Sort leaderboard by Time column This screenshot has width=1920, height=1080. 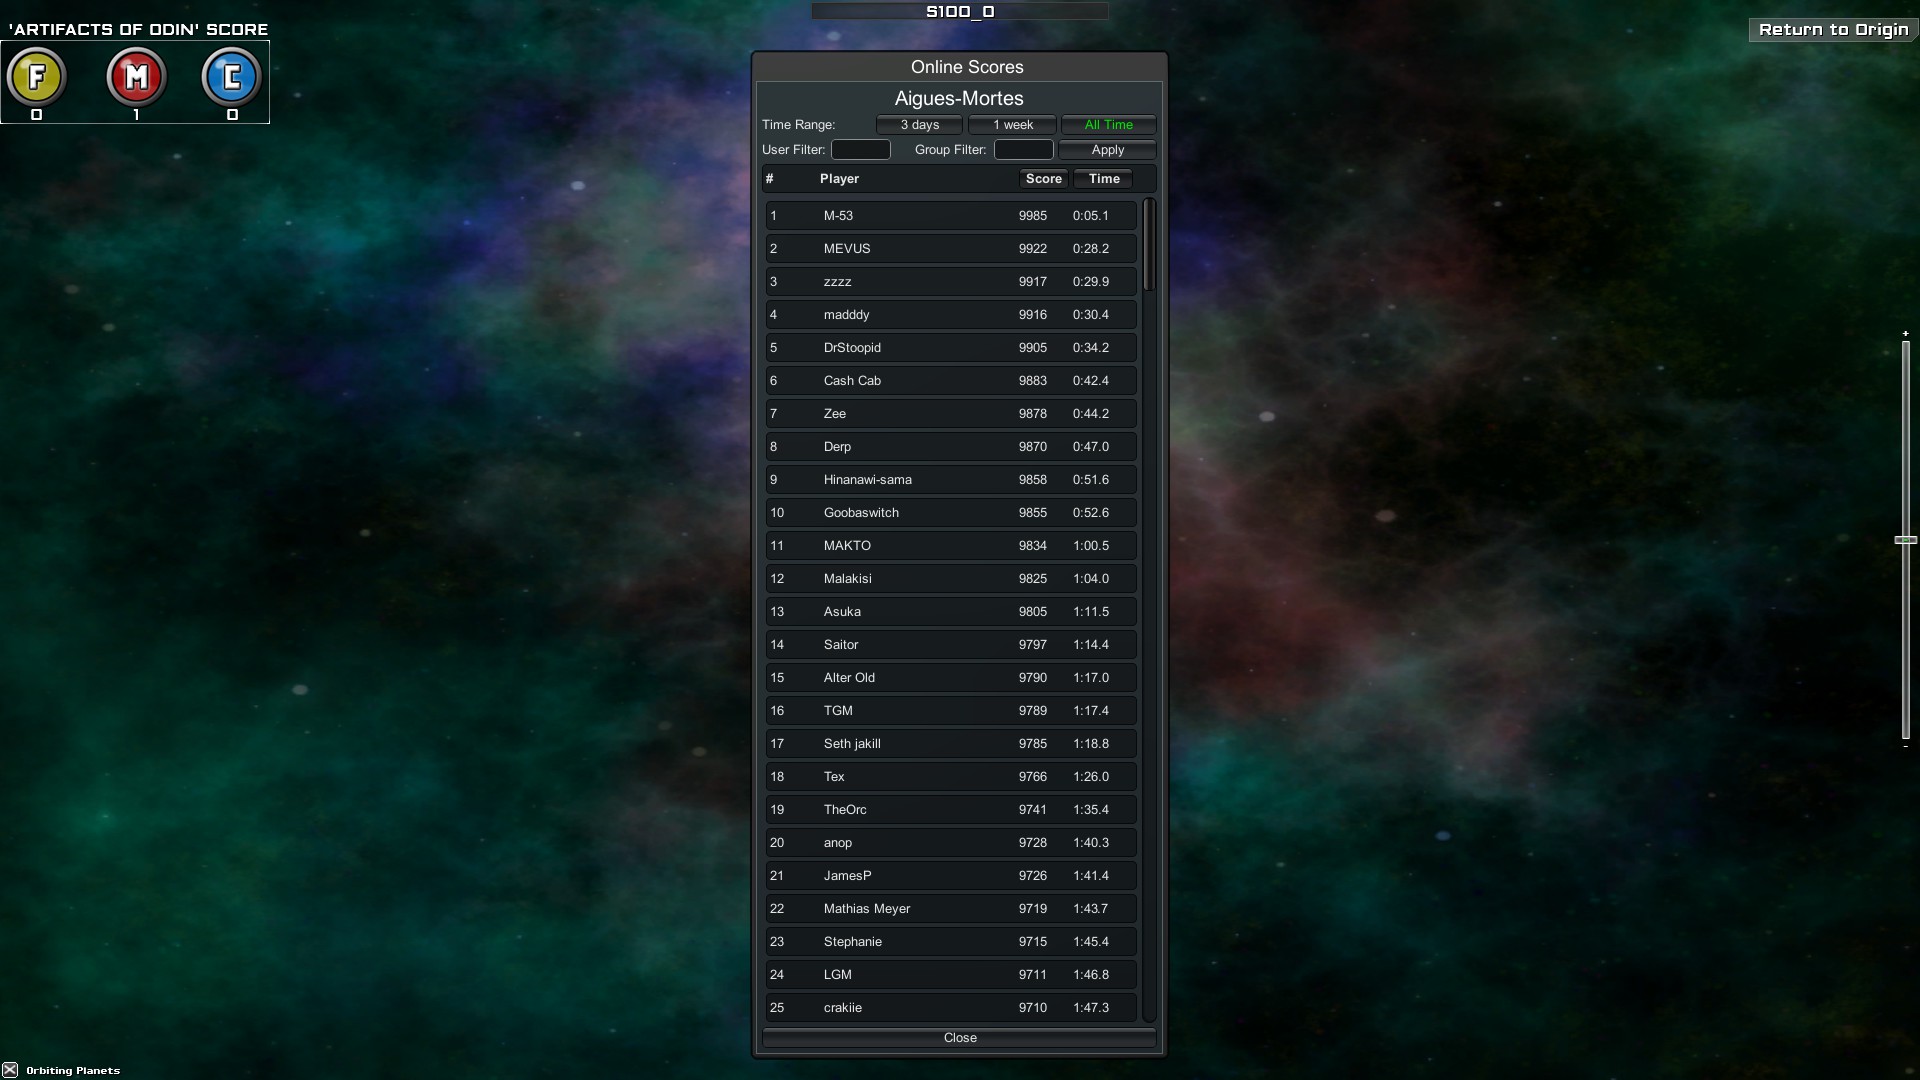[x=1103, y=179]
